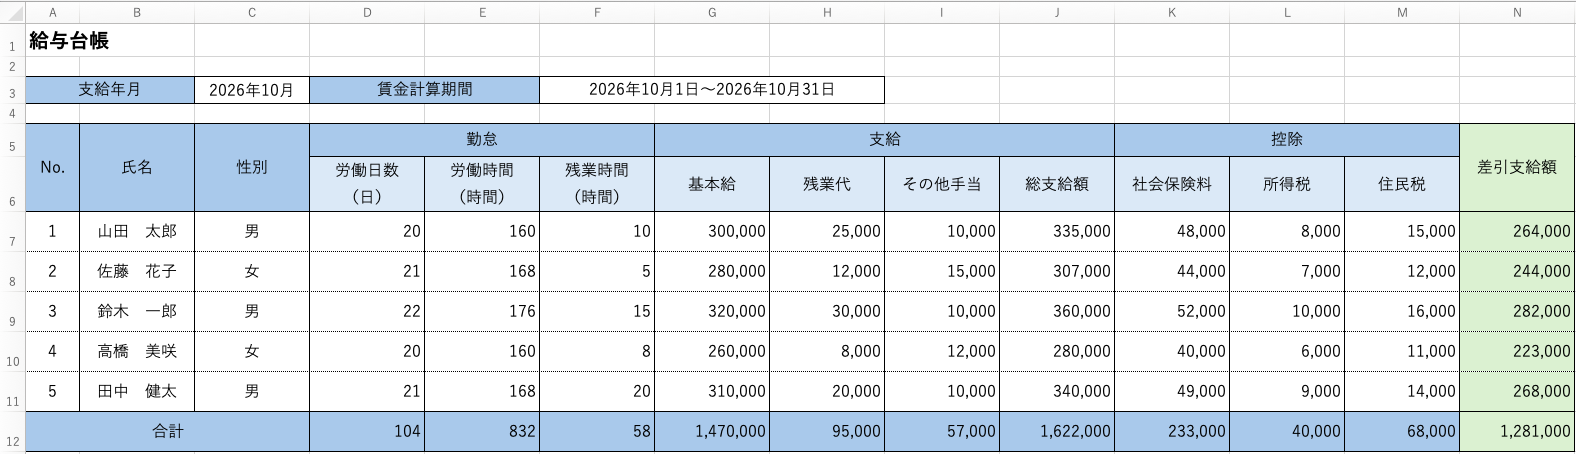Select 田中 健太's net pay 268,000
Screen dimensions: 1576x454
coord(1517,392)
